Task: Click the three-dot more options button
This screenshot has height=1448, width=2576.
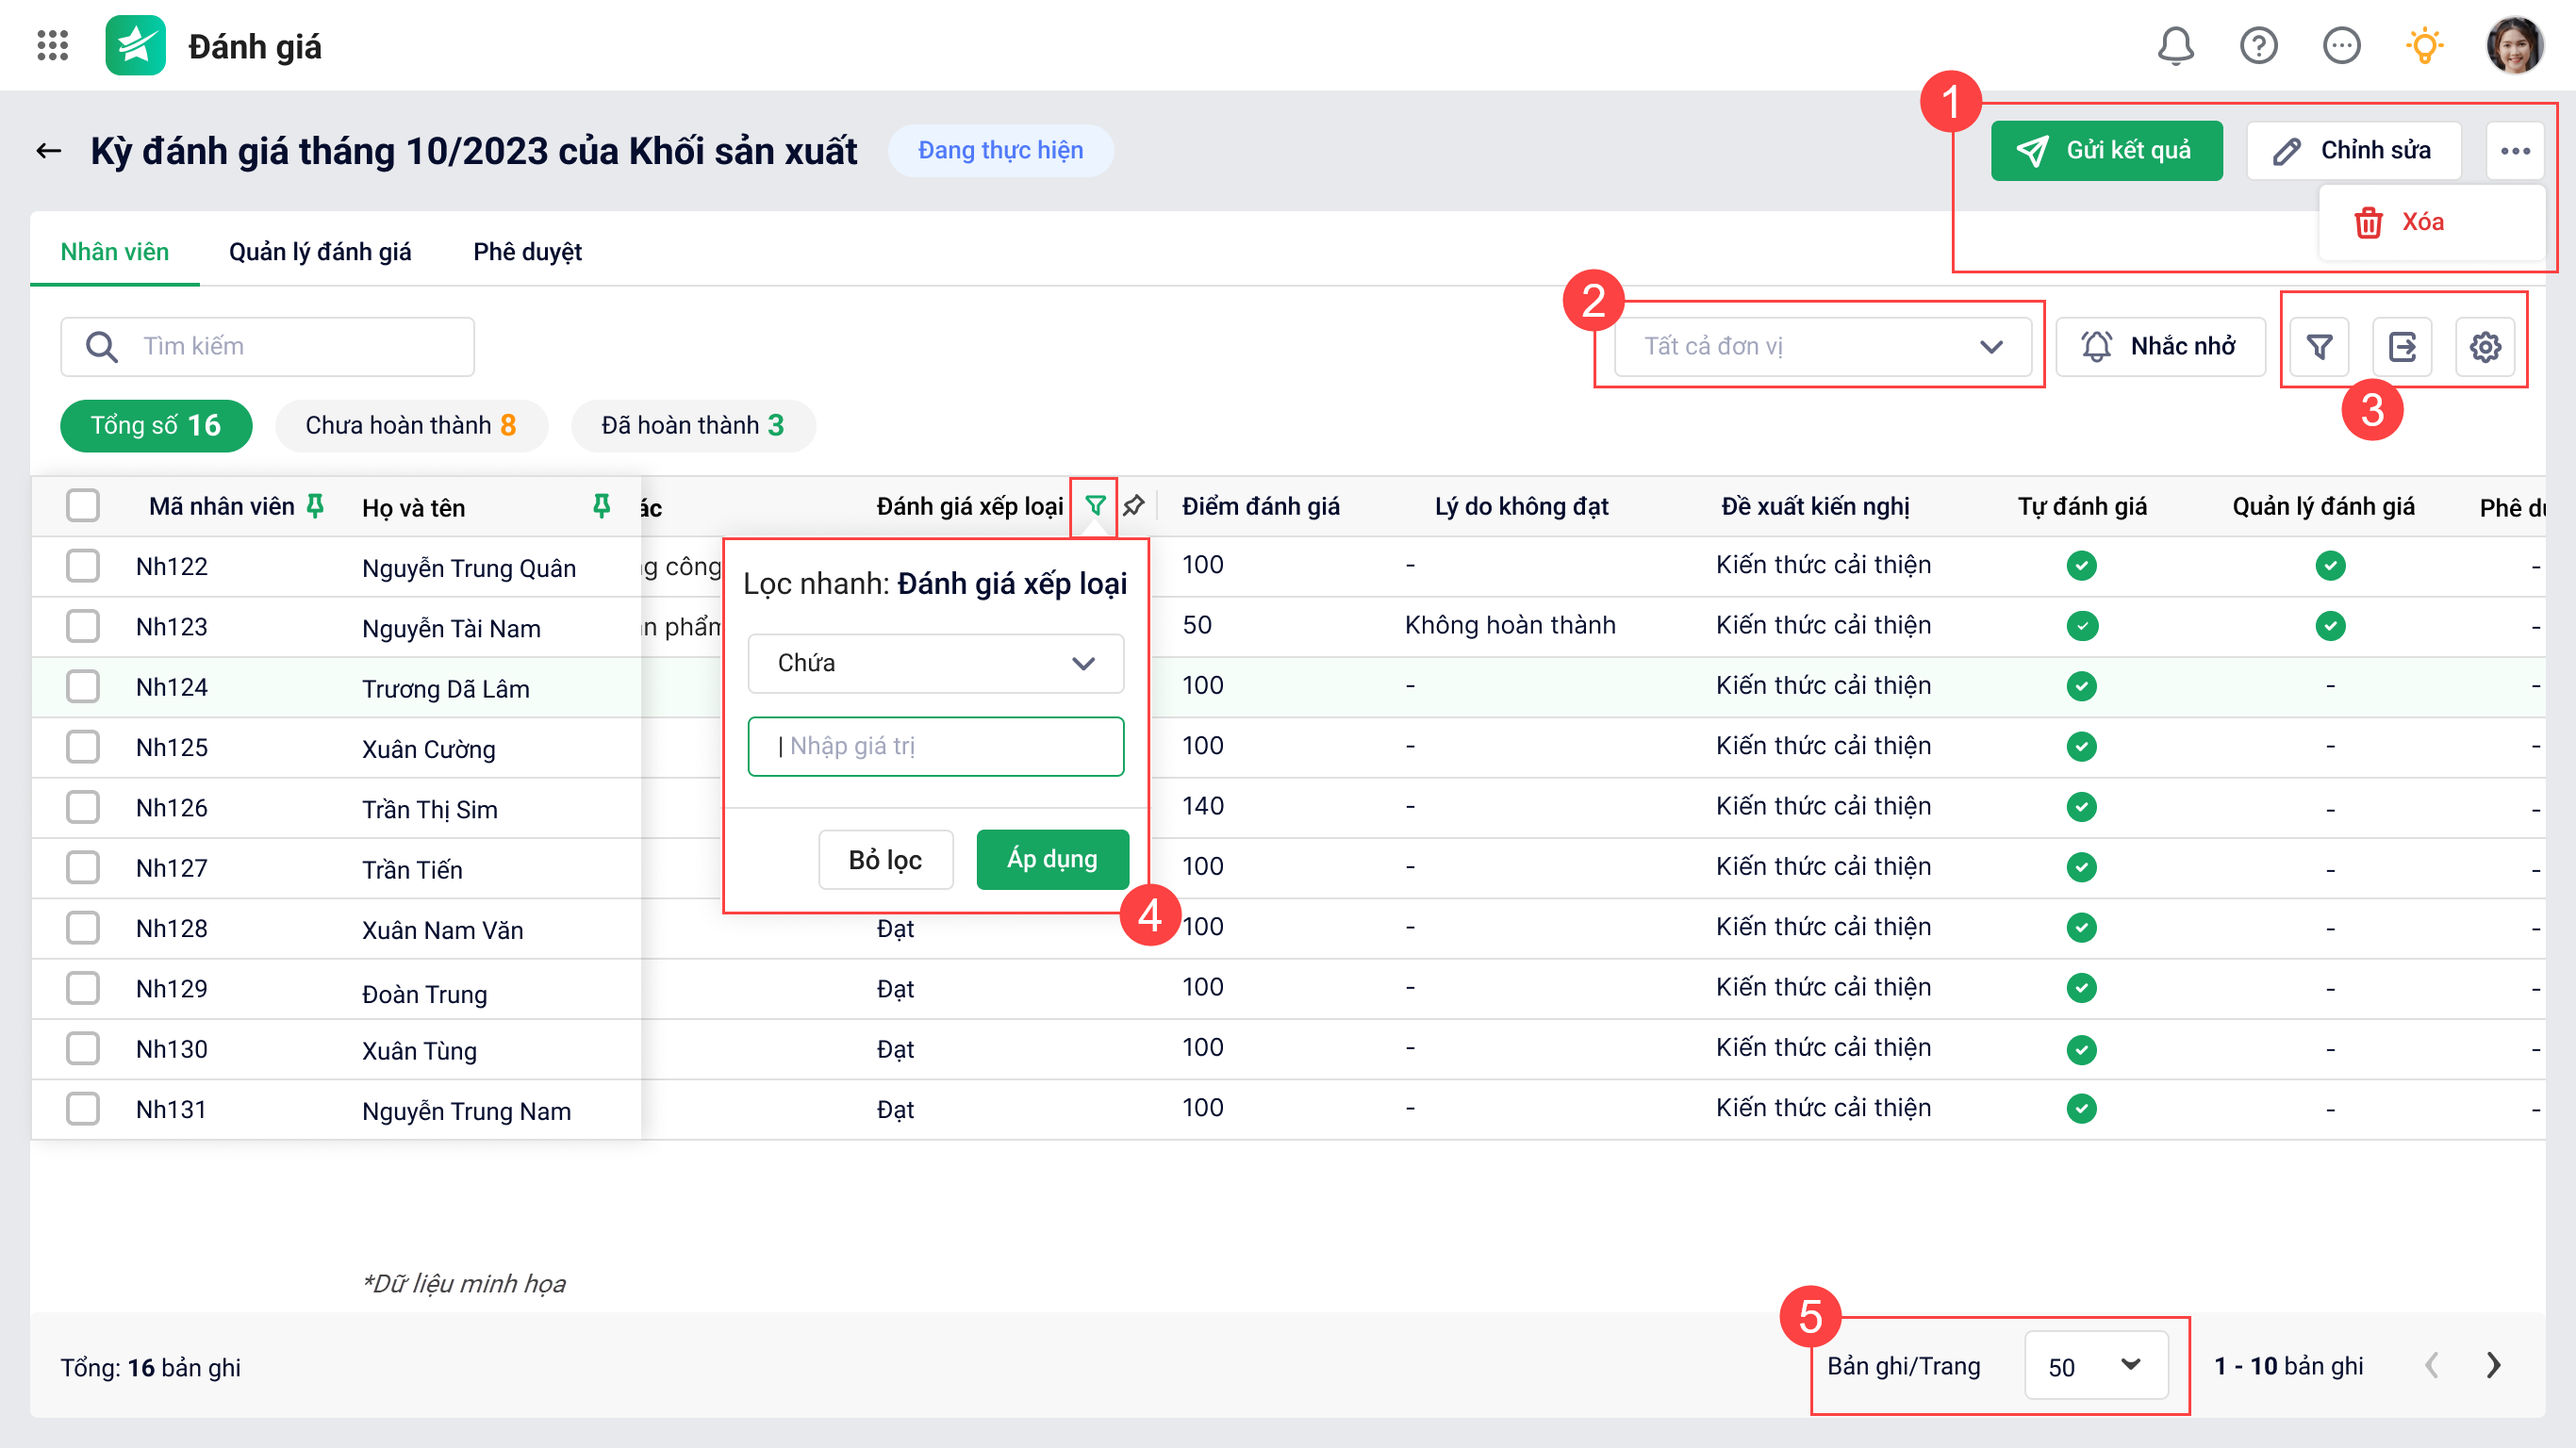Action: (2514, 151)
